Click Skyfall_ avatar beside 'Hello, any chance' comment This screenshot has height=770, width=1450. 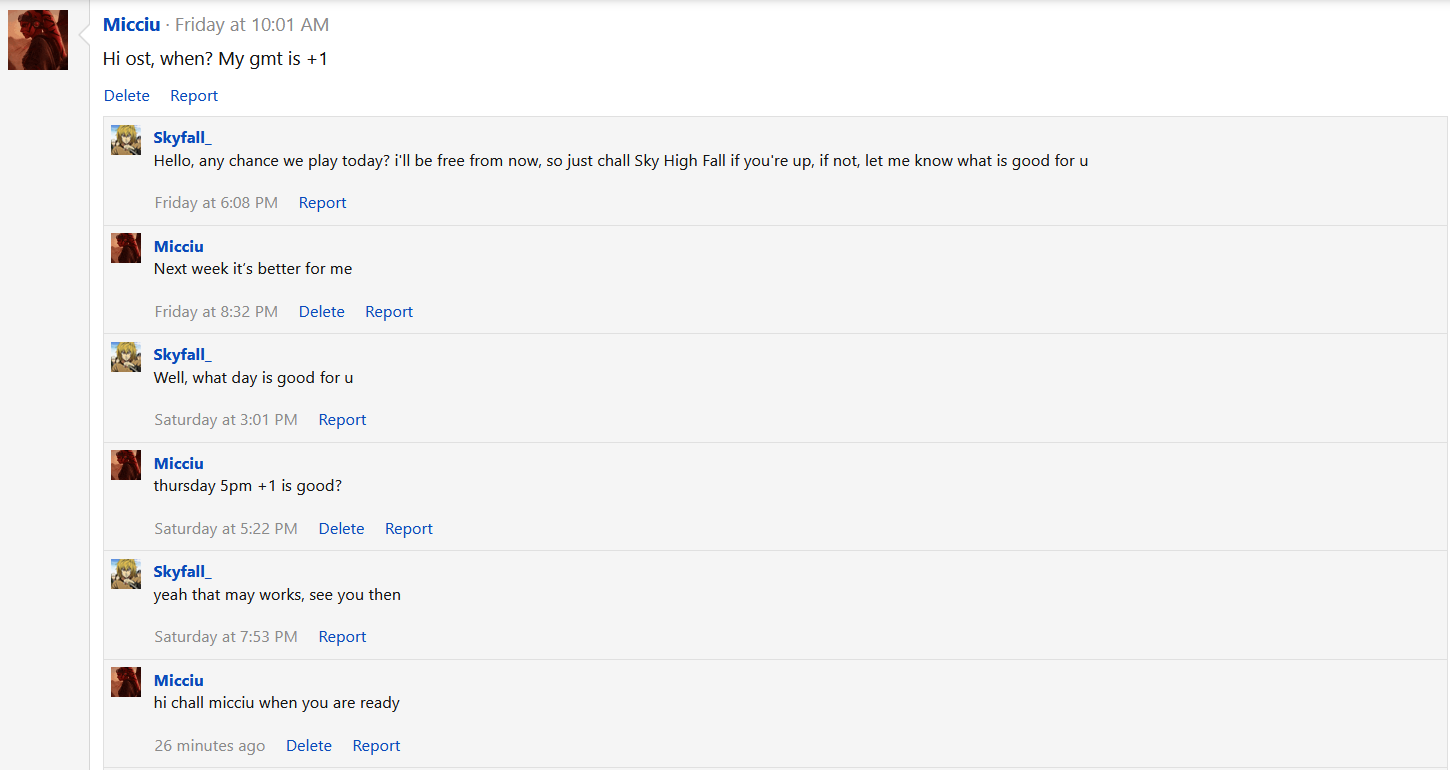(x=126, y=140)
